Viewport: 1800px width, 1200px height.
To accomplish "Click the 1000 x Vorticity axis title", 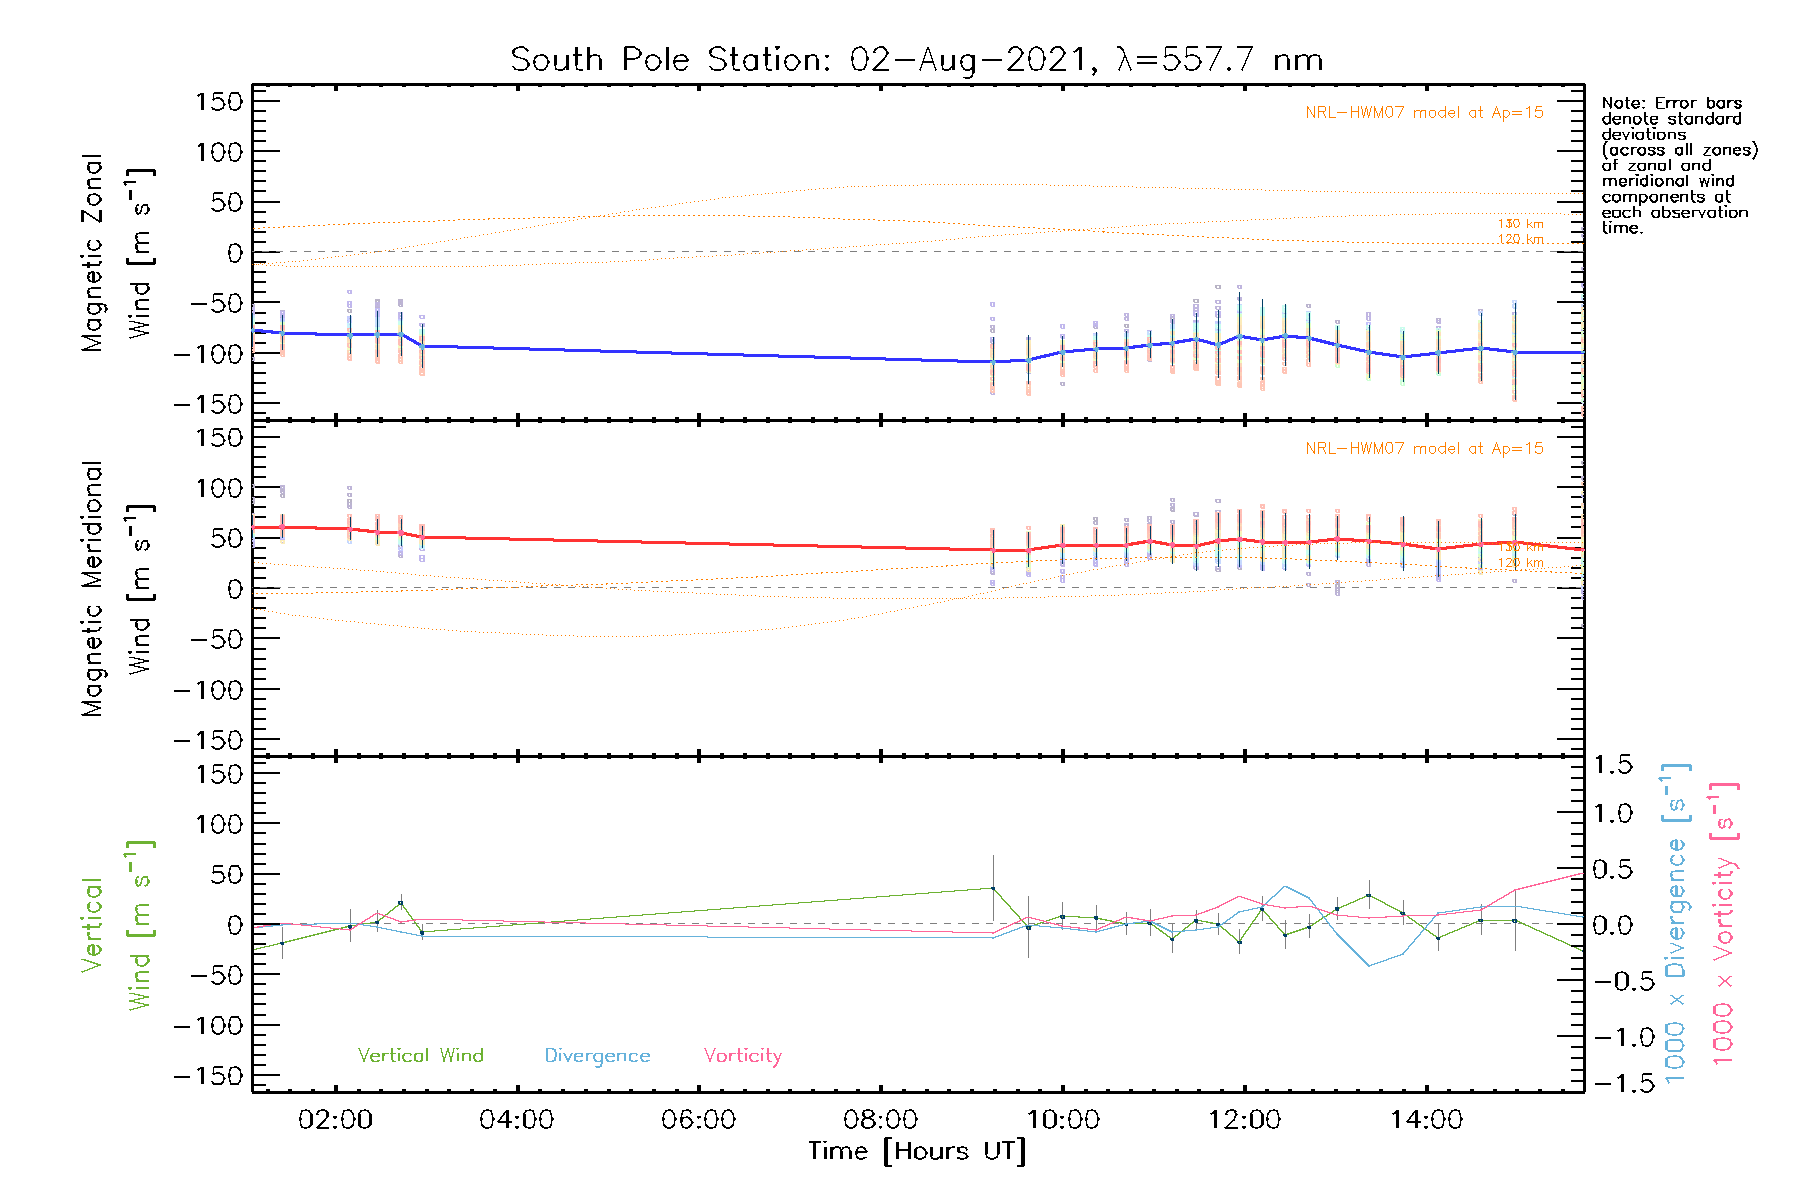I will click(x=1723, y=923).
